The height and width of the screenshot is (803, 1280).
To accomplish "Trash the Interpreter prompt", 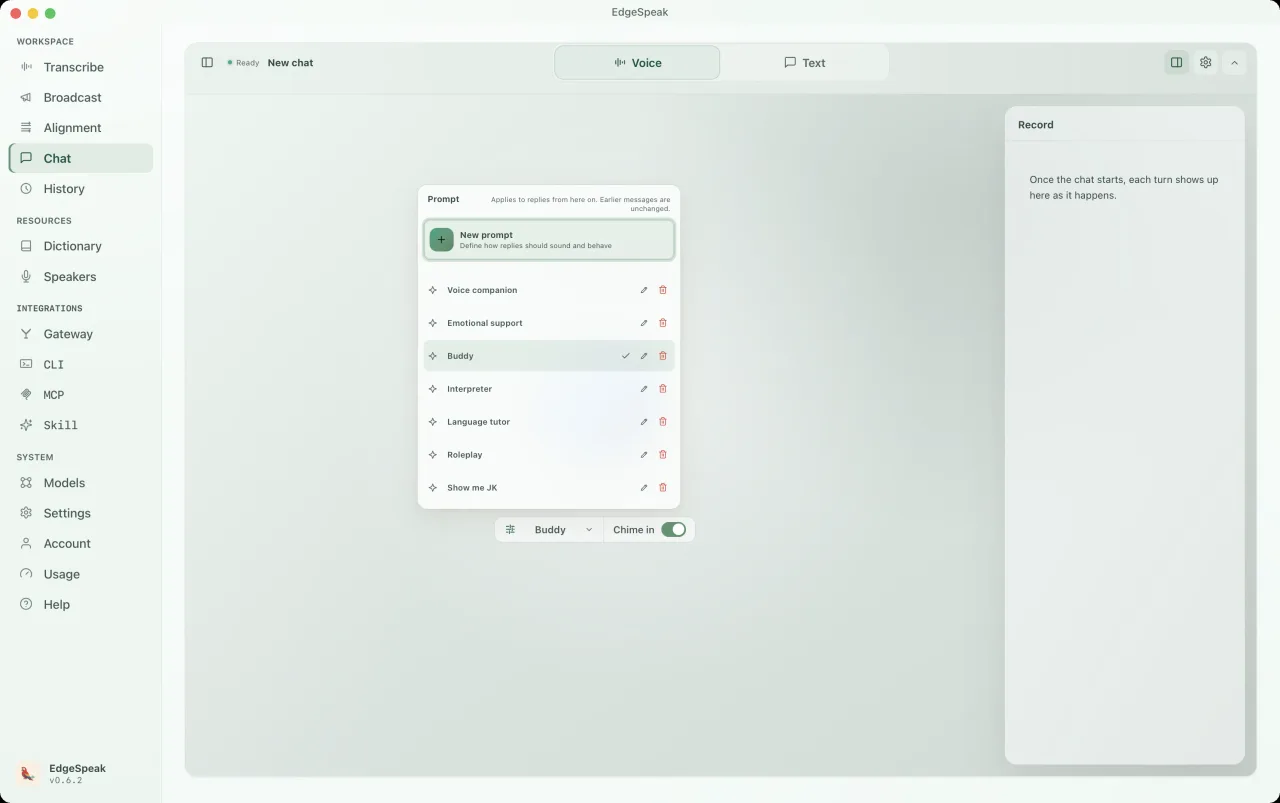I will pos(663,389).
